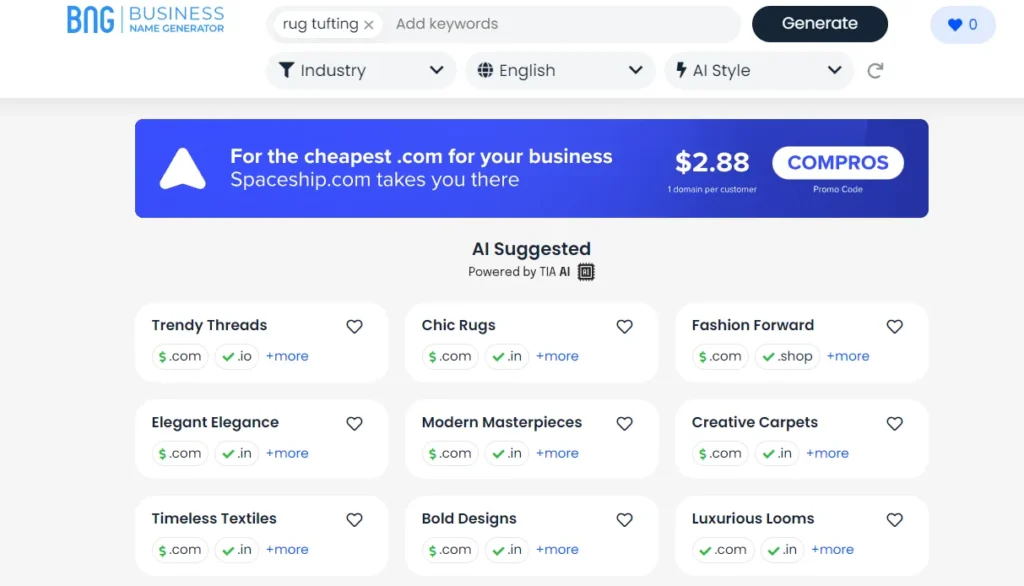Favorite the Trendy Threads name
1024x586 pixels.
coord(354,326)
